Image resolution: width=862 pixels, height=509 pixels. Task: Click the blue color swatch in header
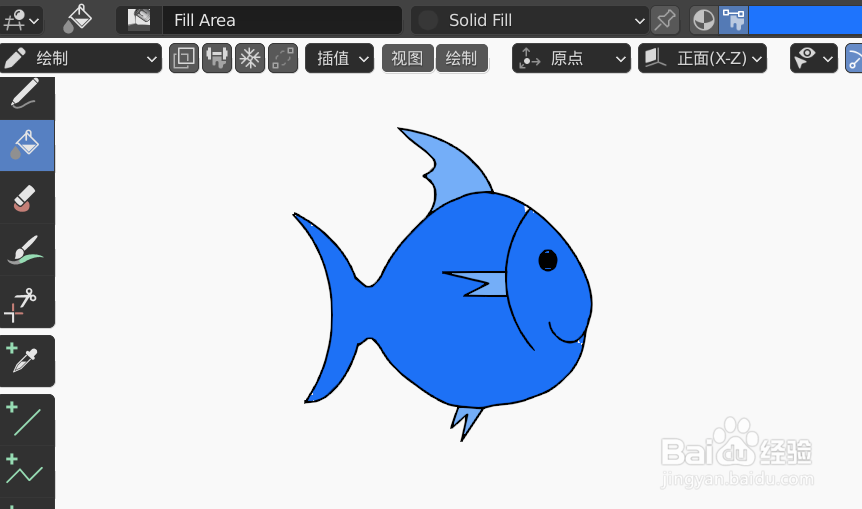pyautogui.click(x=805, y=20)
